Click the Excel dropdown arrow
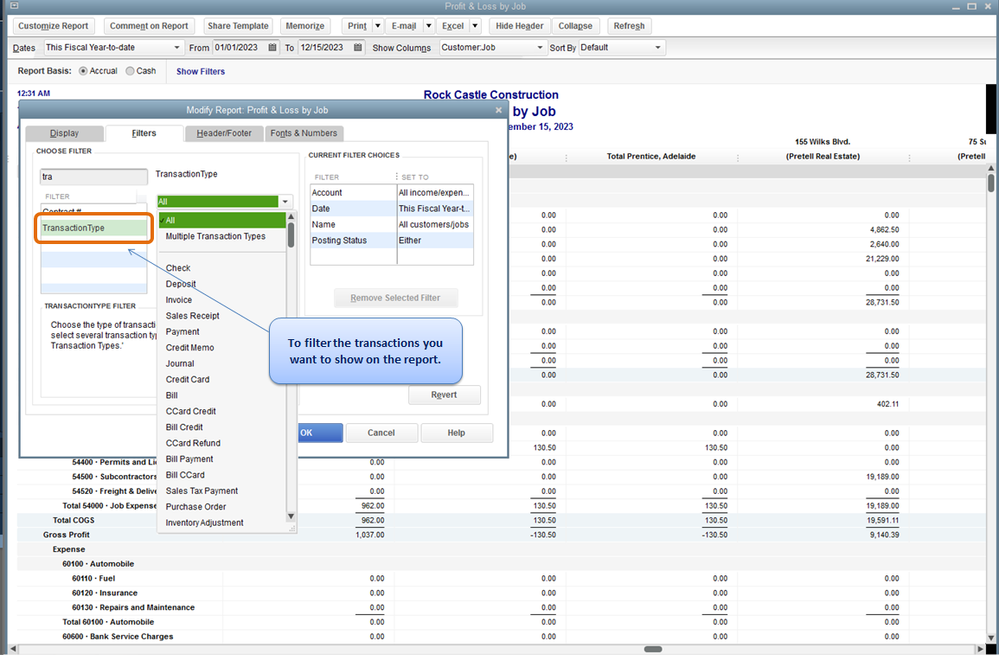This screenshot has height=655, width=999. coord(478,26)
